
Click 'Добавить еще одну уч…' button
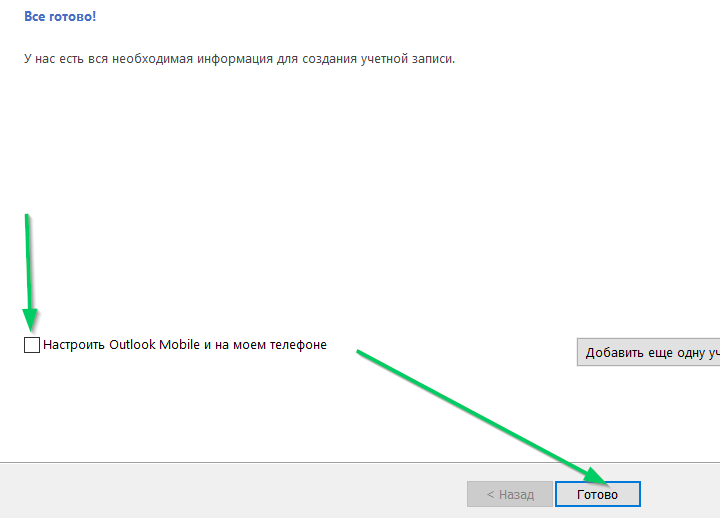648,352
